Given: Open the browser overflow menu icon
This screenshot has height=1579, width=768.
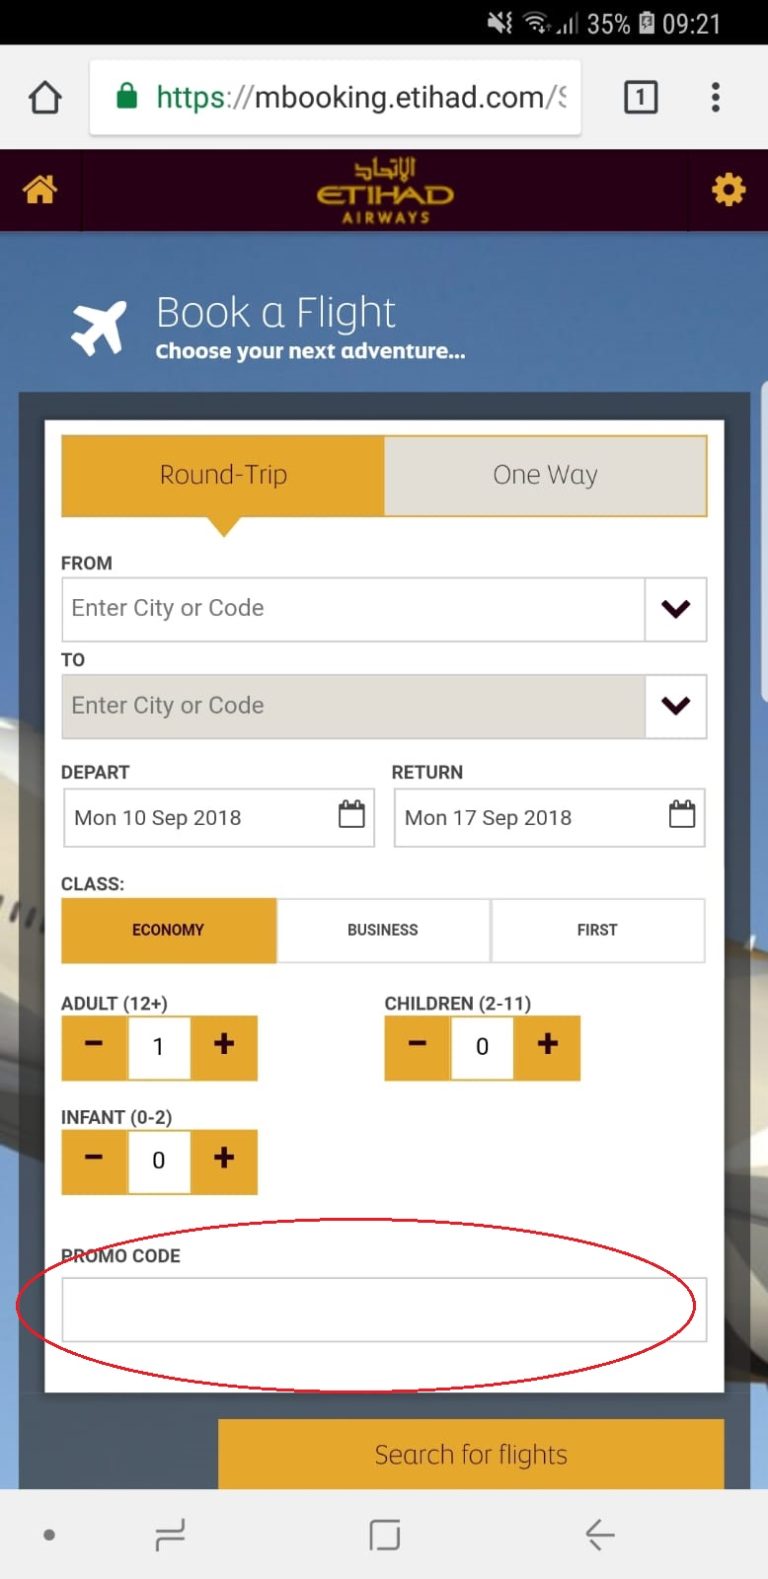Looking at the screenshot, I should click(715, 97).
